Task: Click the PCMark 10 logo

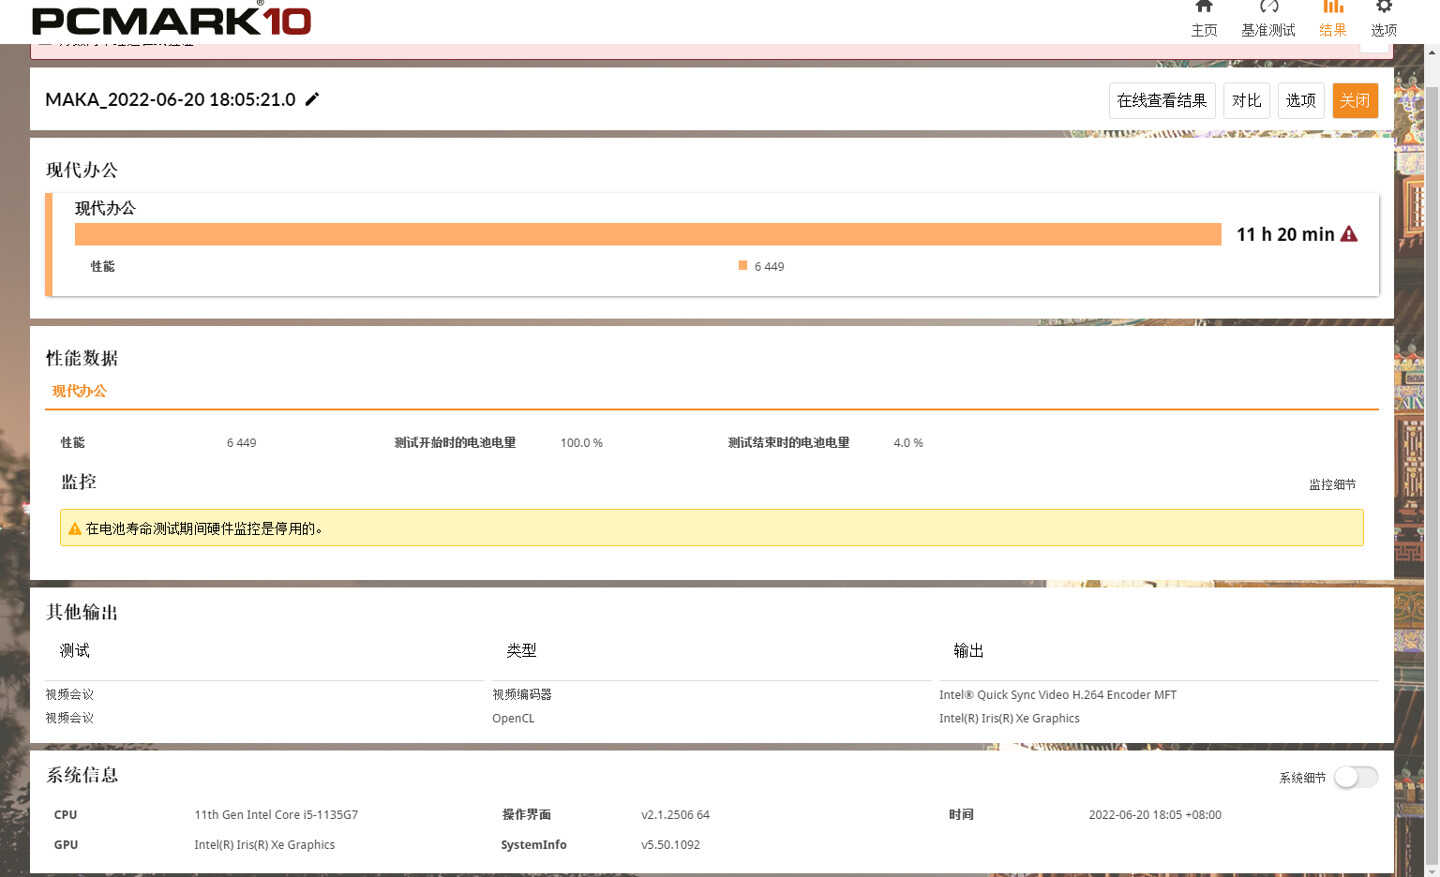Action: point(171,20)
